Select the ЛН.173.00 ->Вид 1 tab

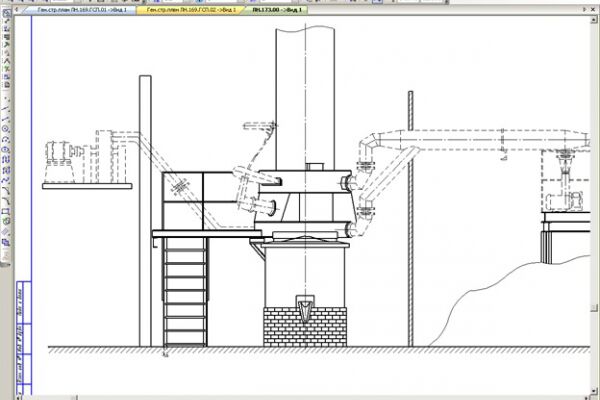276,10
